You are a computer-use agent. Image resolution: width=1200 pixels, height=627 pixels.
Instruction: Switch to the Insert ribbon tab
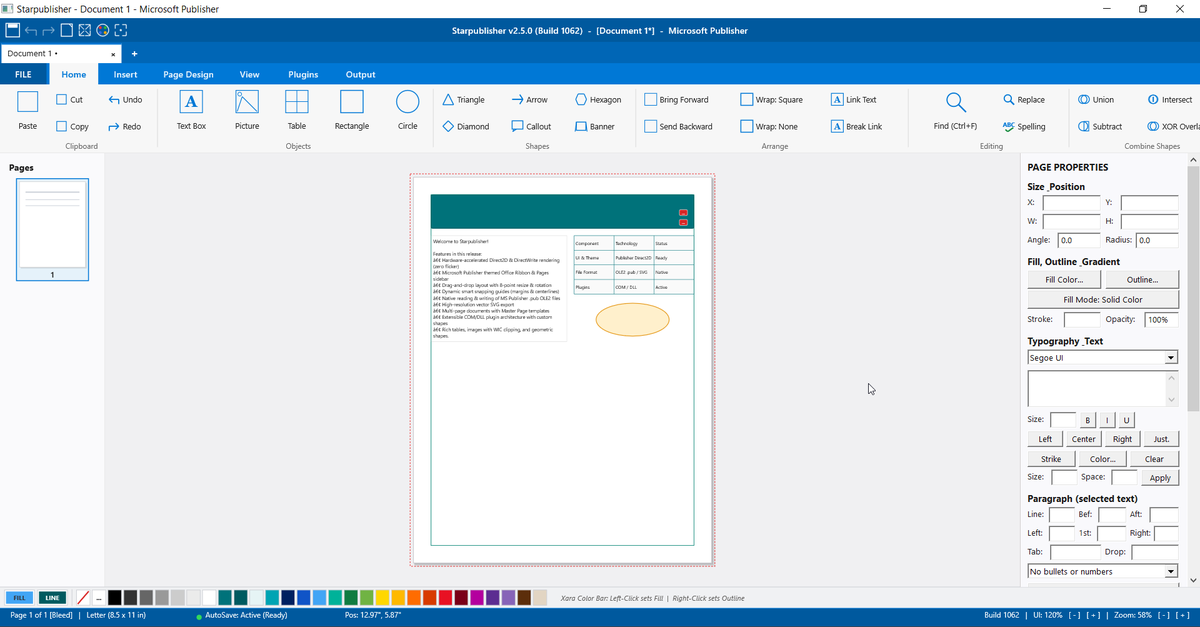pos(125,74)
